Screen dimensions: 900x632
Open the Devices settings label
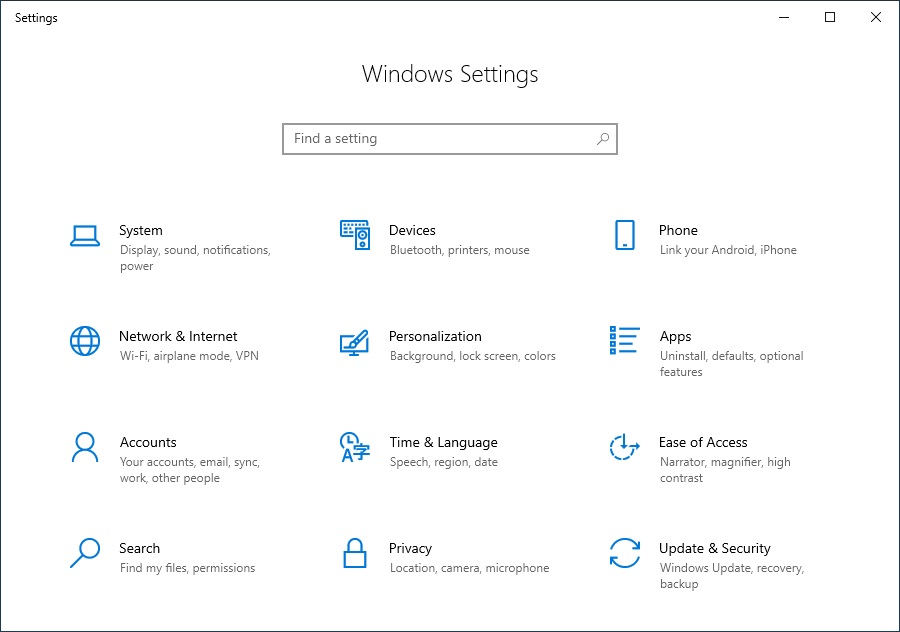click(x=412, y=230)
